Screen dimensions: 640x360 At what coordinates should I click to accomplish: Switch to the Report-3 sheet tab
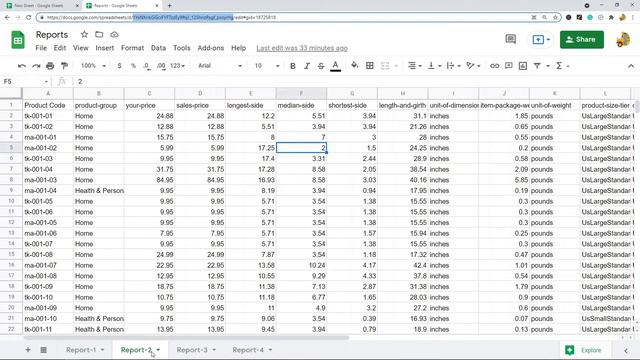coord(192,350)
